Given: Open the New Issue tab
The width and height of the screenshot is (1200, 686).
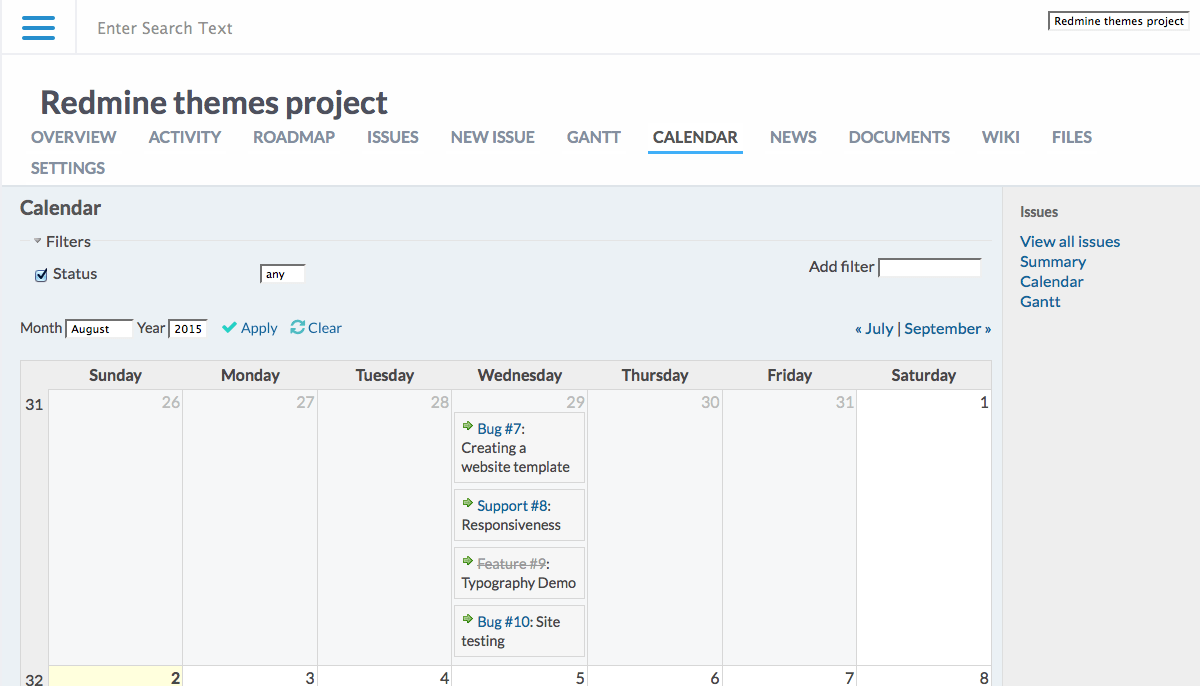Looking at the screenshot, I should tap(493, 137).
